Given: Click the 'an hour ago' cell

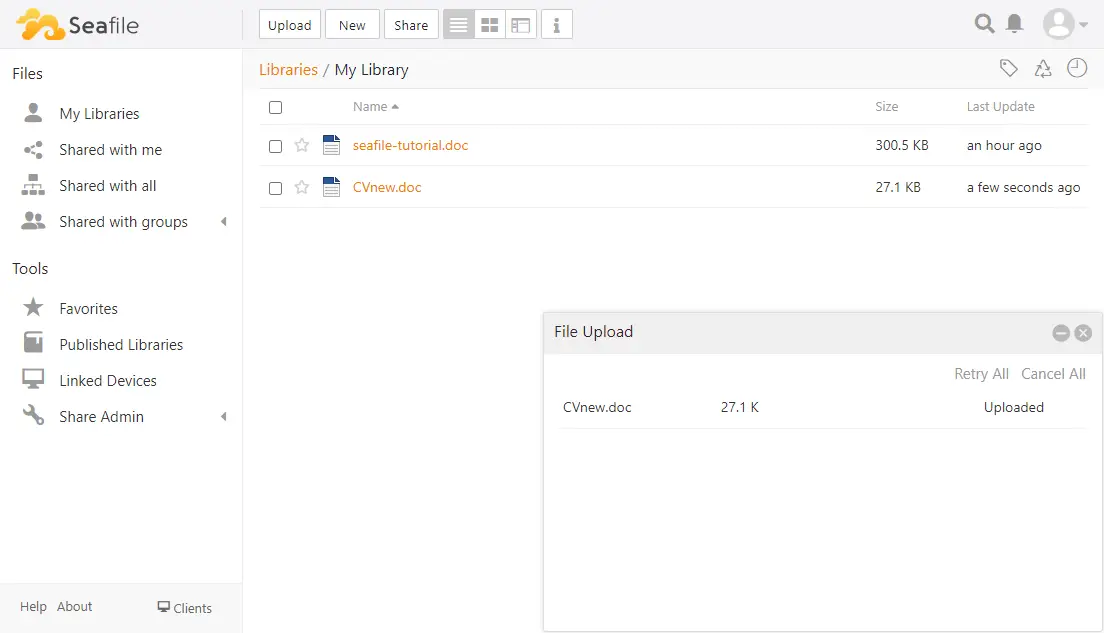Looking at the screenshot, I should pos(1004,145).
